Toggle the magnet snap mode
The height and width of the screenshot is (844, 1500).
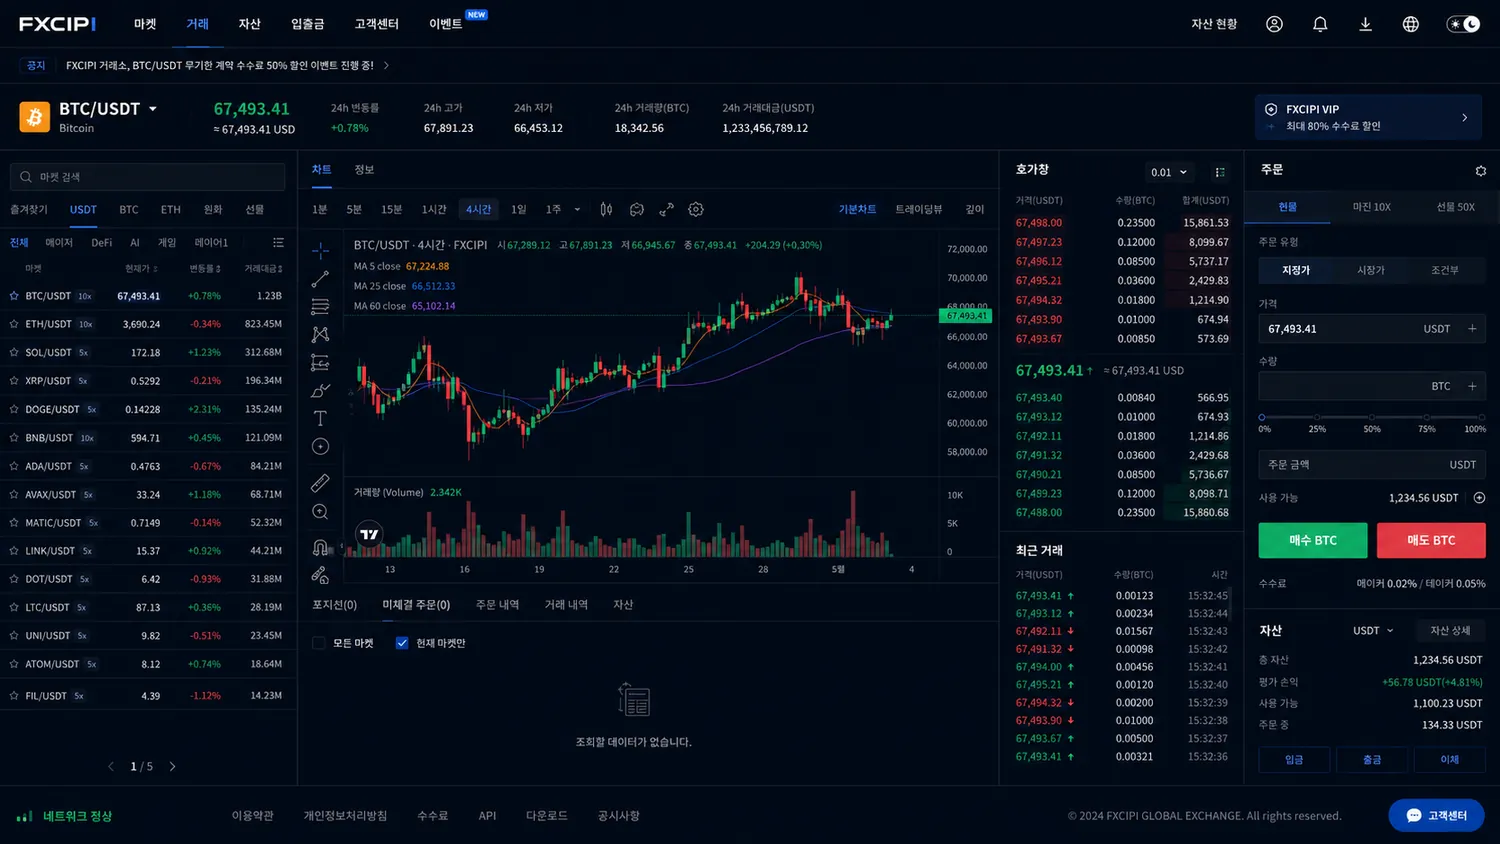click(x=320, y=547)
